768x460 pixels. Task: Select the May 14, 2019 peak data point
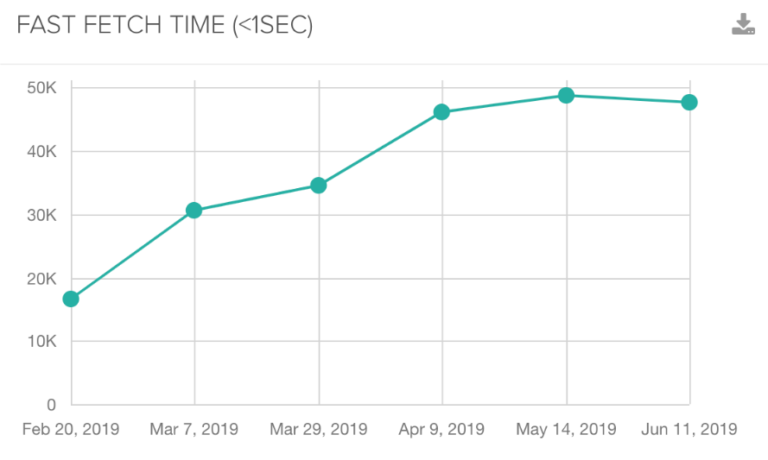pyautogui.click(x=566, y=95)
